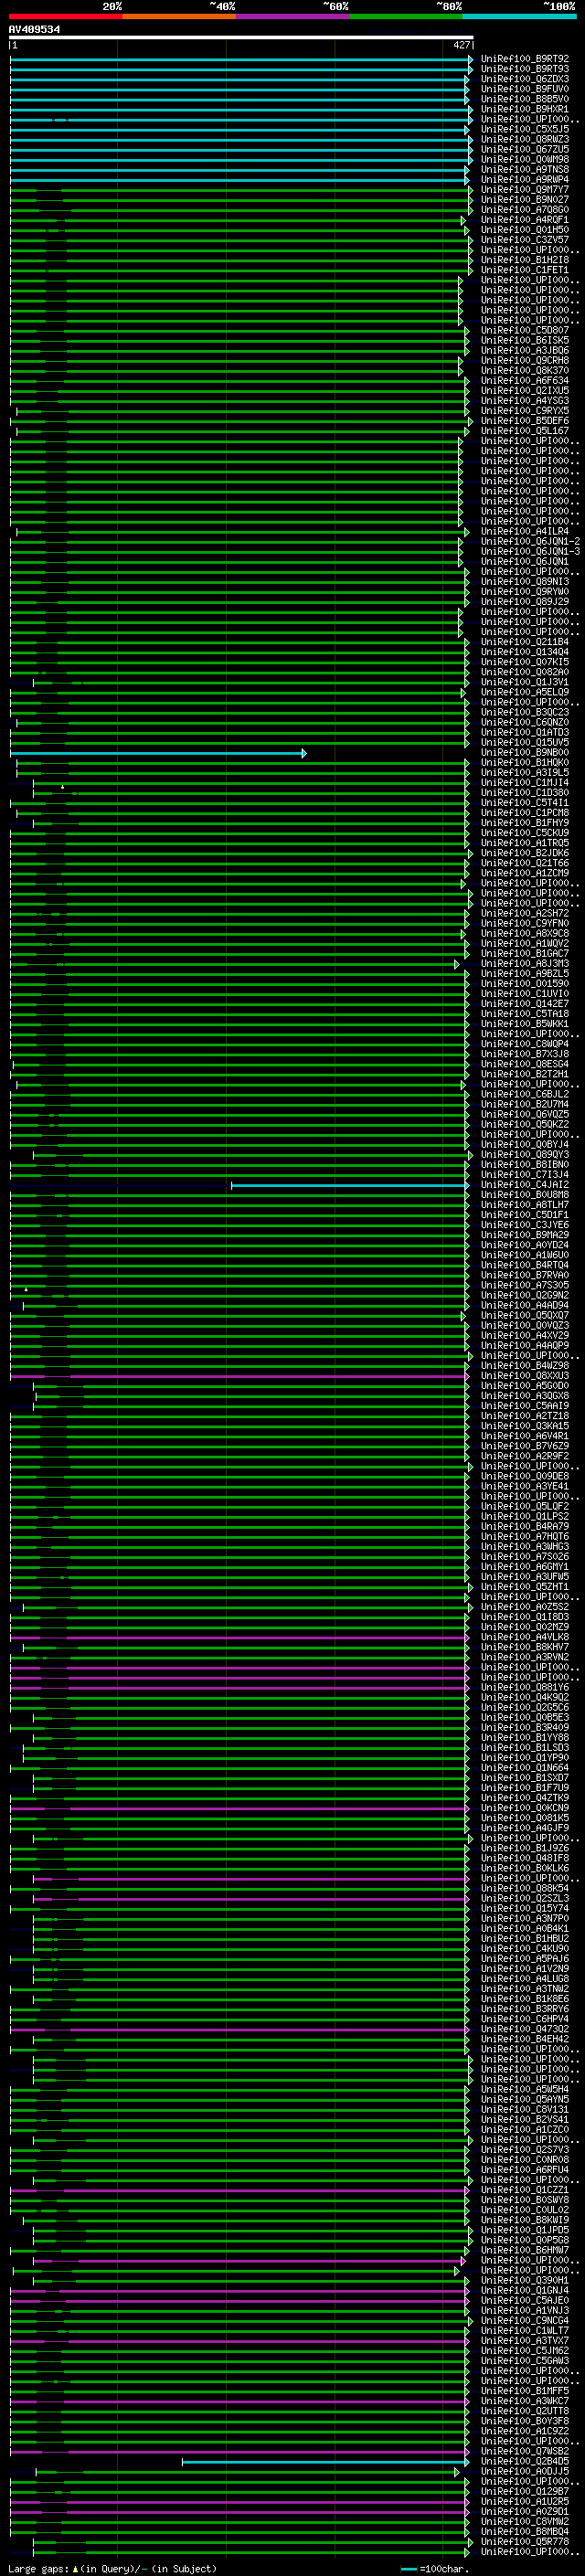Screen dimensions: 585x2576
Task: Click the cyan alignment bar of C4JAI2
Action: point(350,1185)
